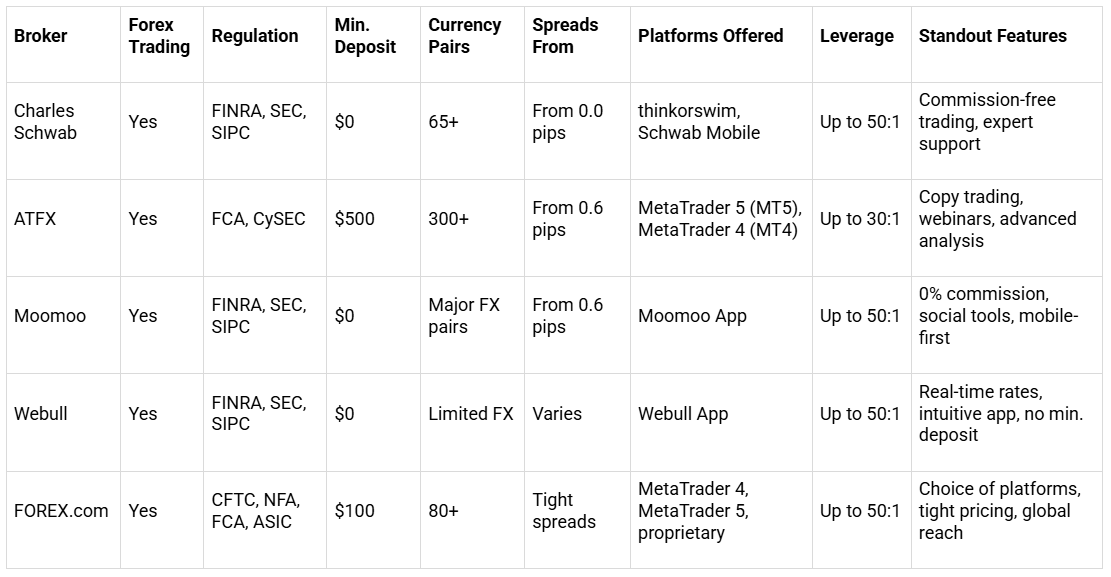Click the FOREX.com broker name
The height and width of the screenshot is (577, 1111).
pyautogui.click(x=61, y=511)
